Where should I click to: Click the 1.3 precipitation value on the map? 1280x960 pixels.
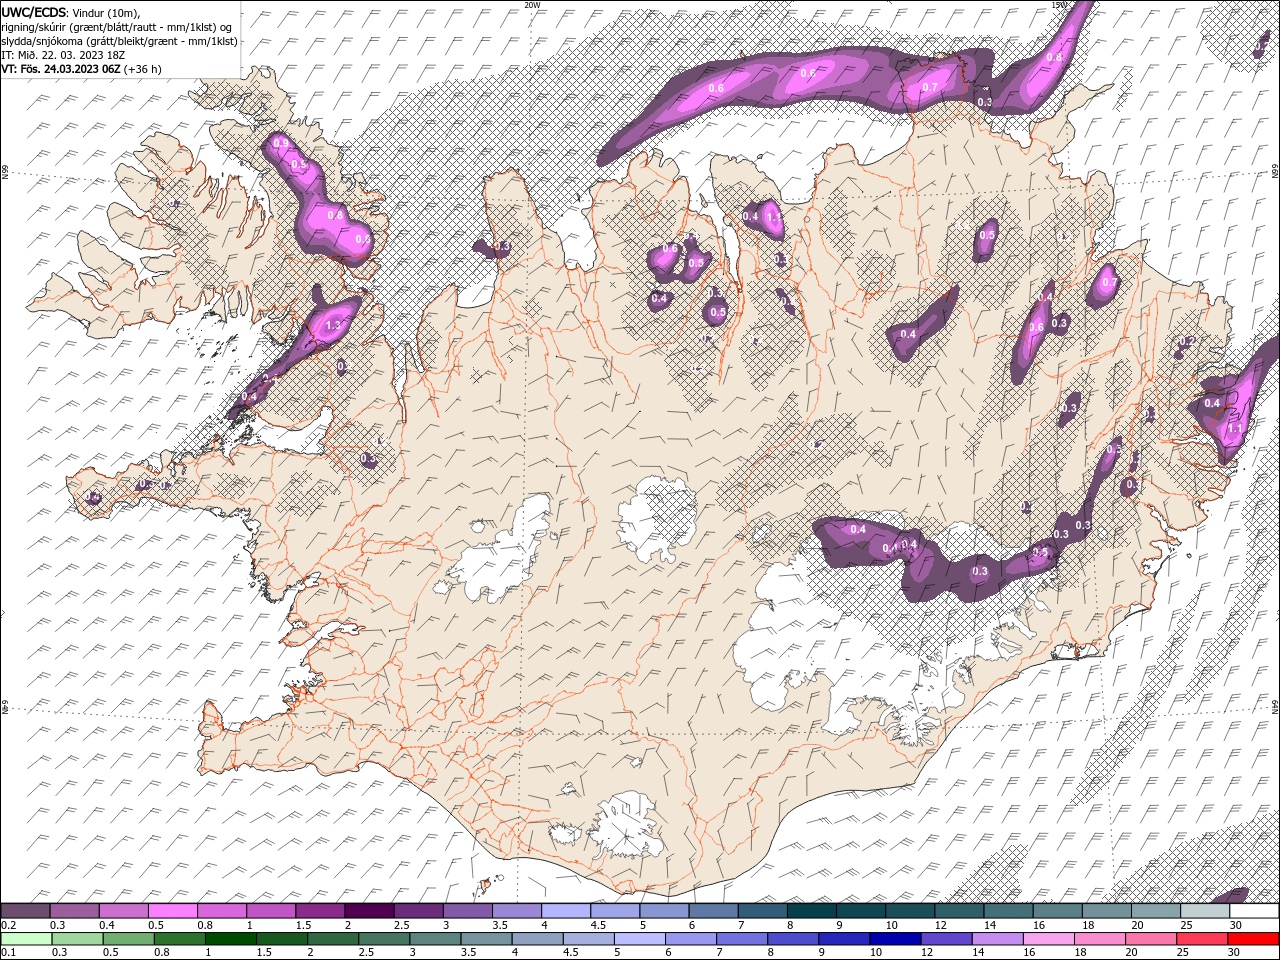tap(334, 325)
